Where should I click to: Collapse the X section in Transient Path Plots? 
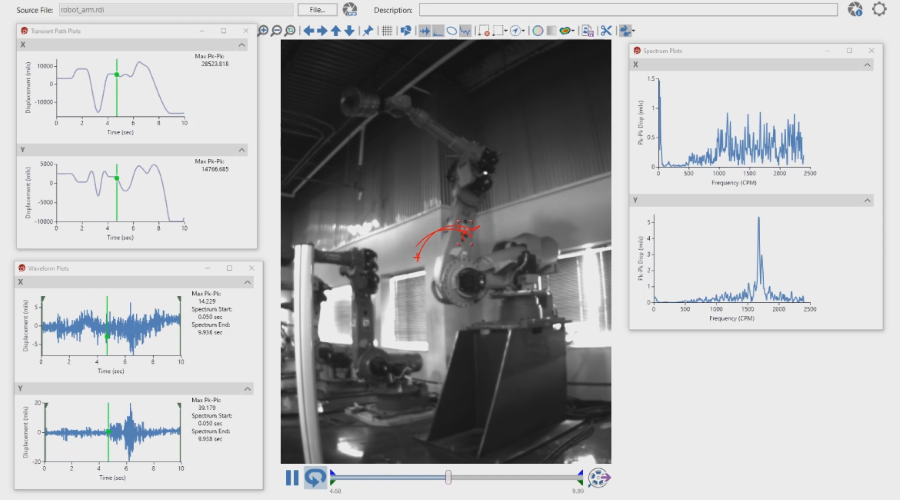pos(243,45)
